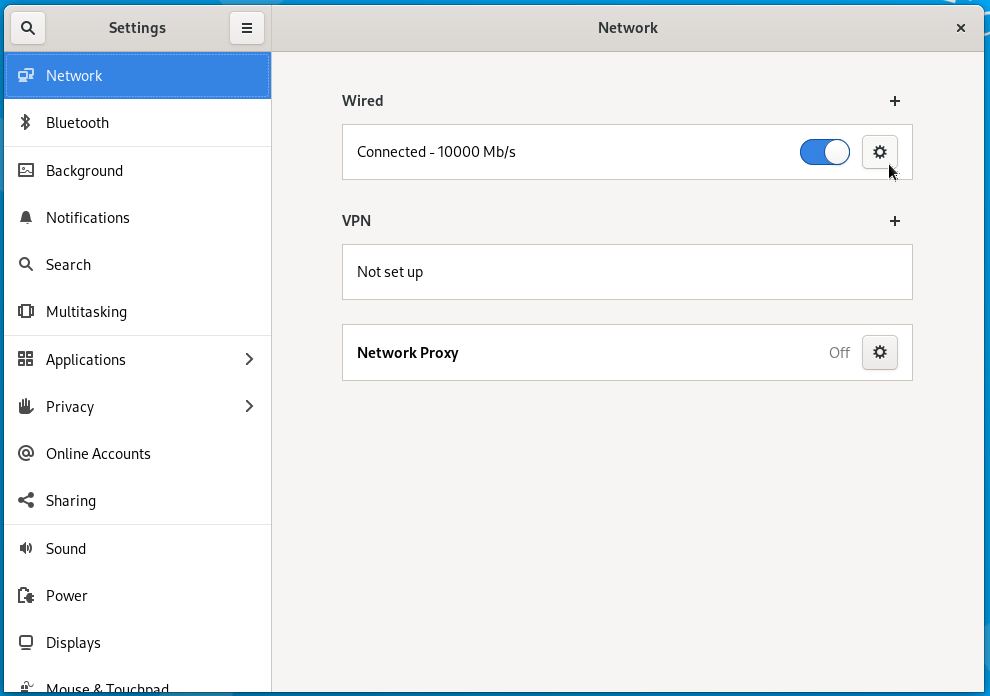Toggle the wired connection switch off
Viewport: 990px width, 696px height.
click(825, 152)
